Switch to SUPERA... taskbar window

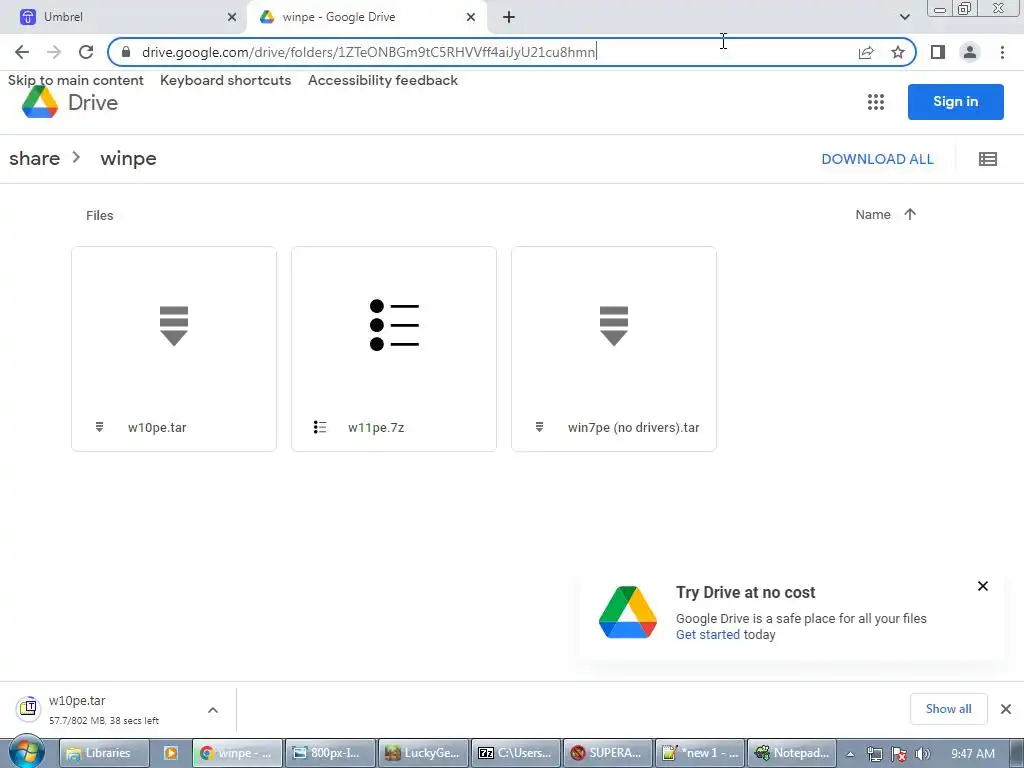pyautogui.click(x=608, y=753)
